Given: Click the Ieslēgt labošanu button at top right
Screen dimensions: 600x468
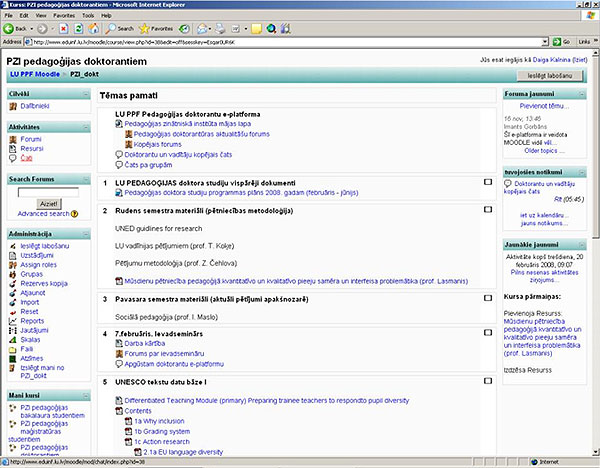Looking at the screenshot, I should [549, 76].
